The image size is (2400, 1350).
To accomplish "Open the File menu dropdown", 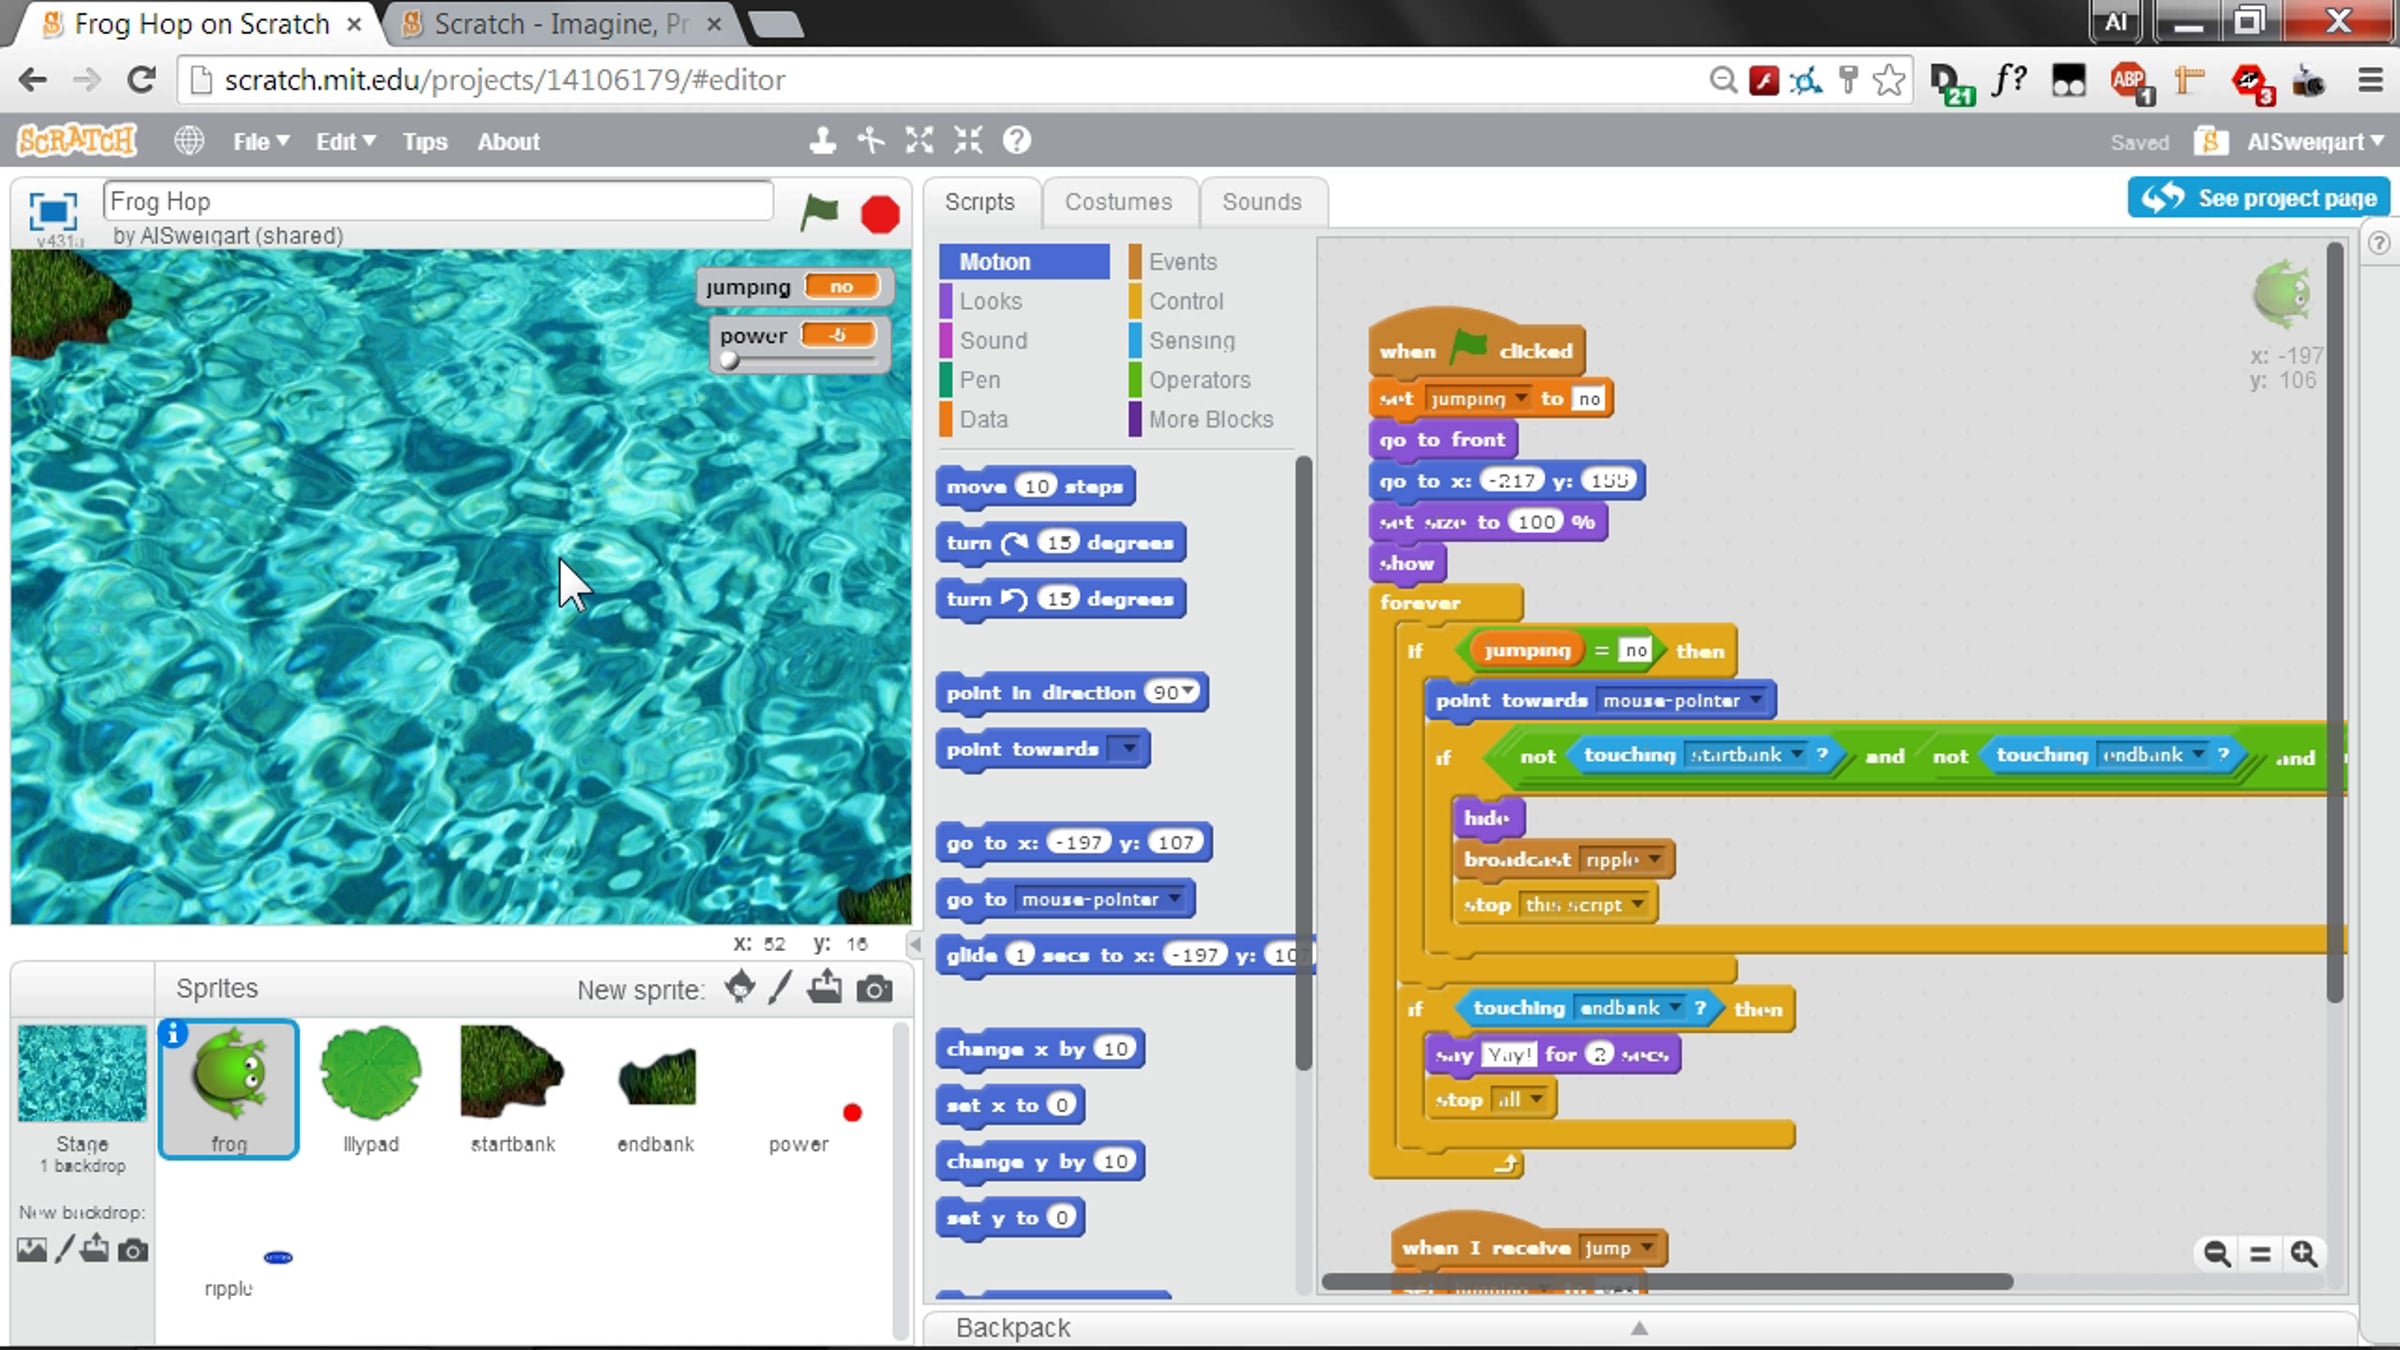I will (261, 142).
